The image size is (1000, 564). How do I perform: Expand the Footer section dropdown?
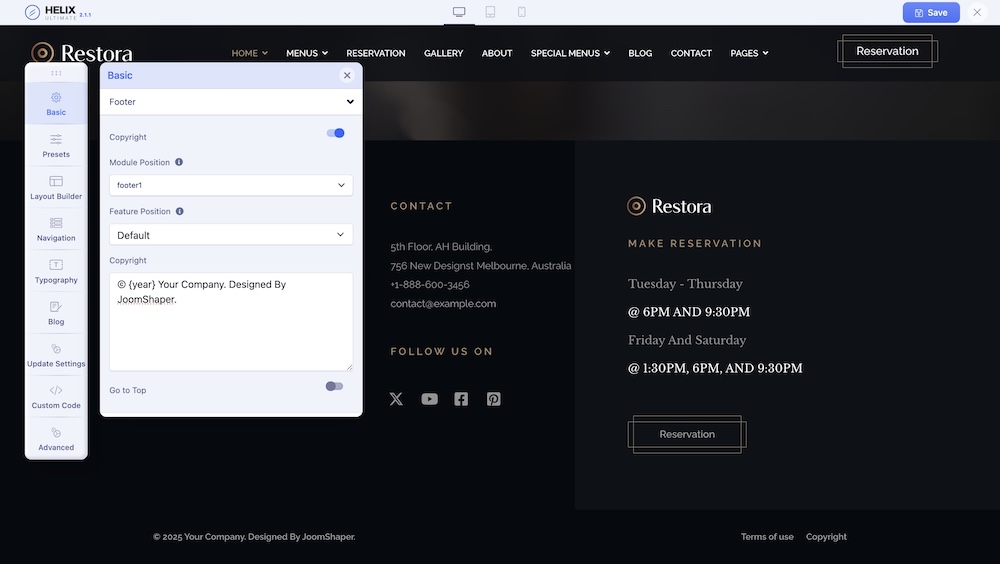[231, 101]
